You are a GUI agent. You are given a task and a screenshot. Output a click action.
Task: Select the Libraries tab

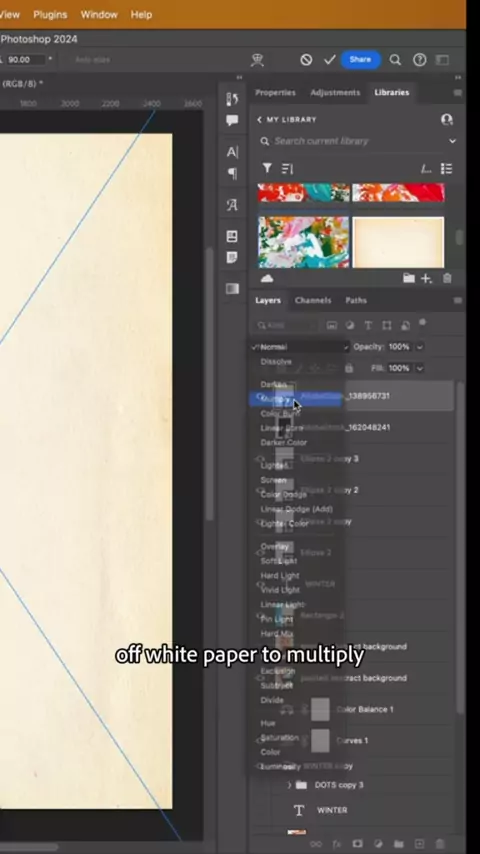click(392, 93)
